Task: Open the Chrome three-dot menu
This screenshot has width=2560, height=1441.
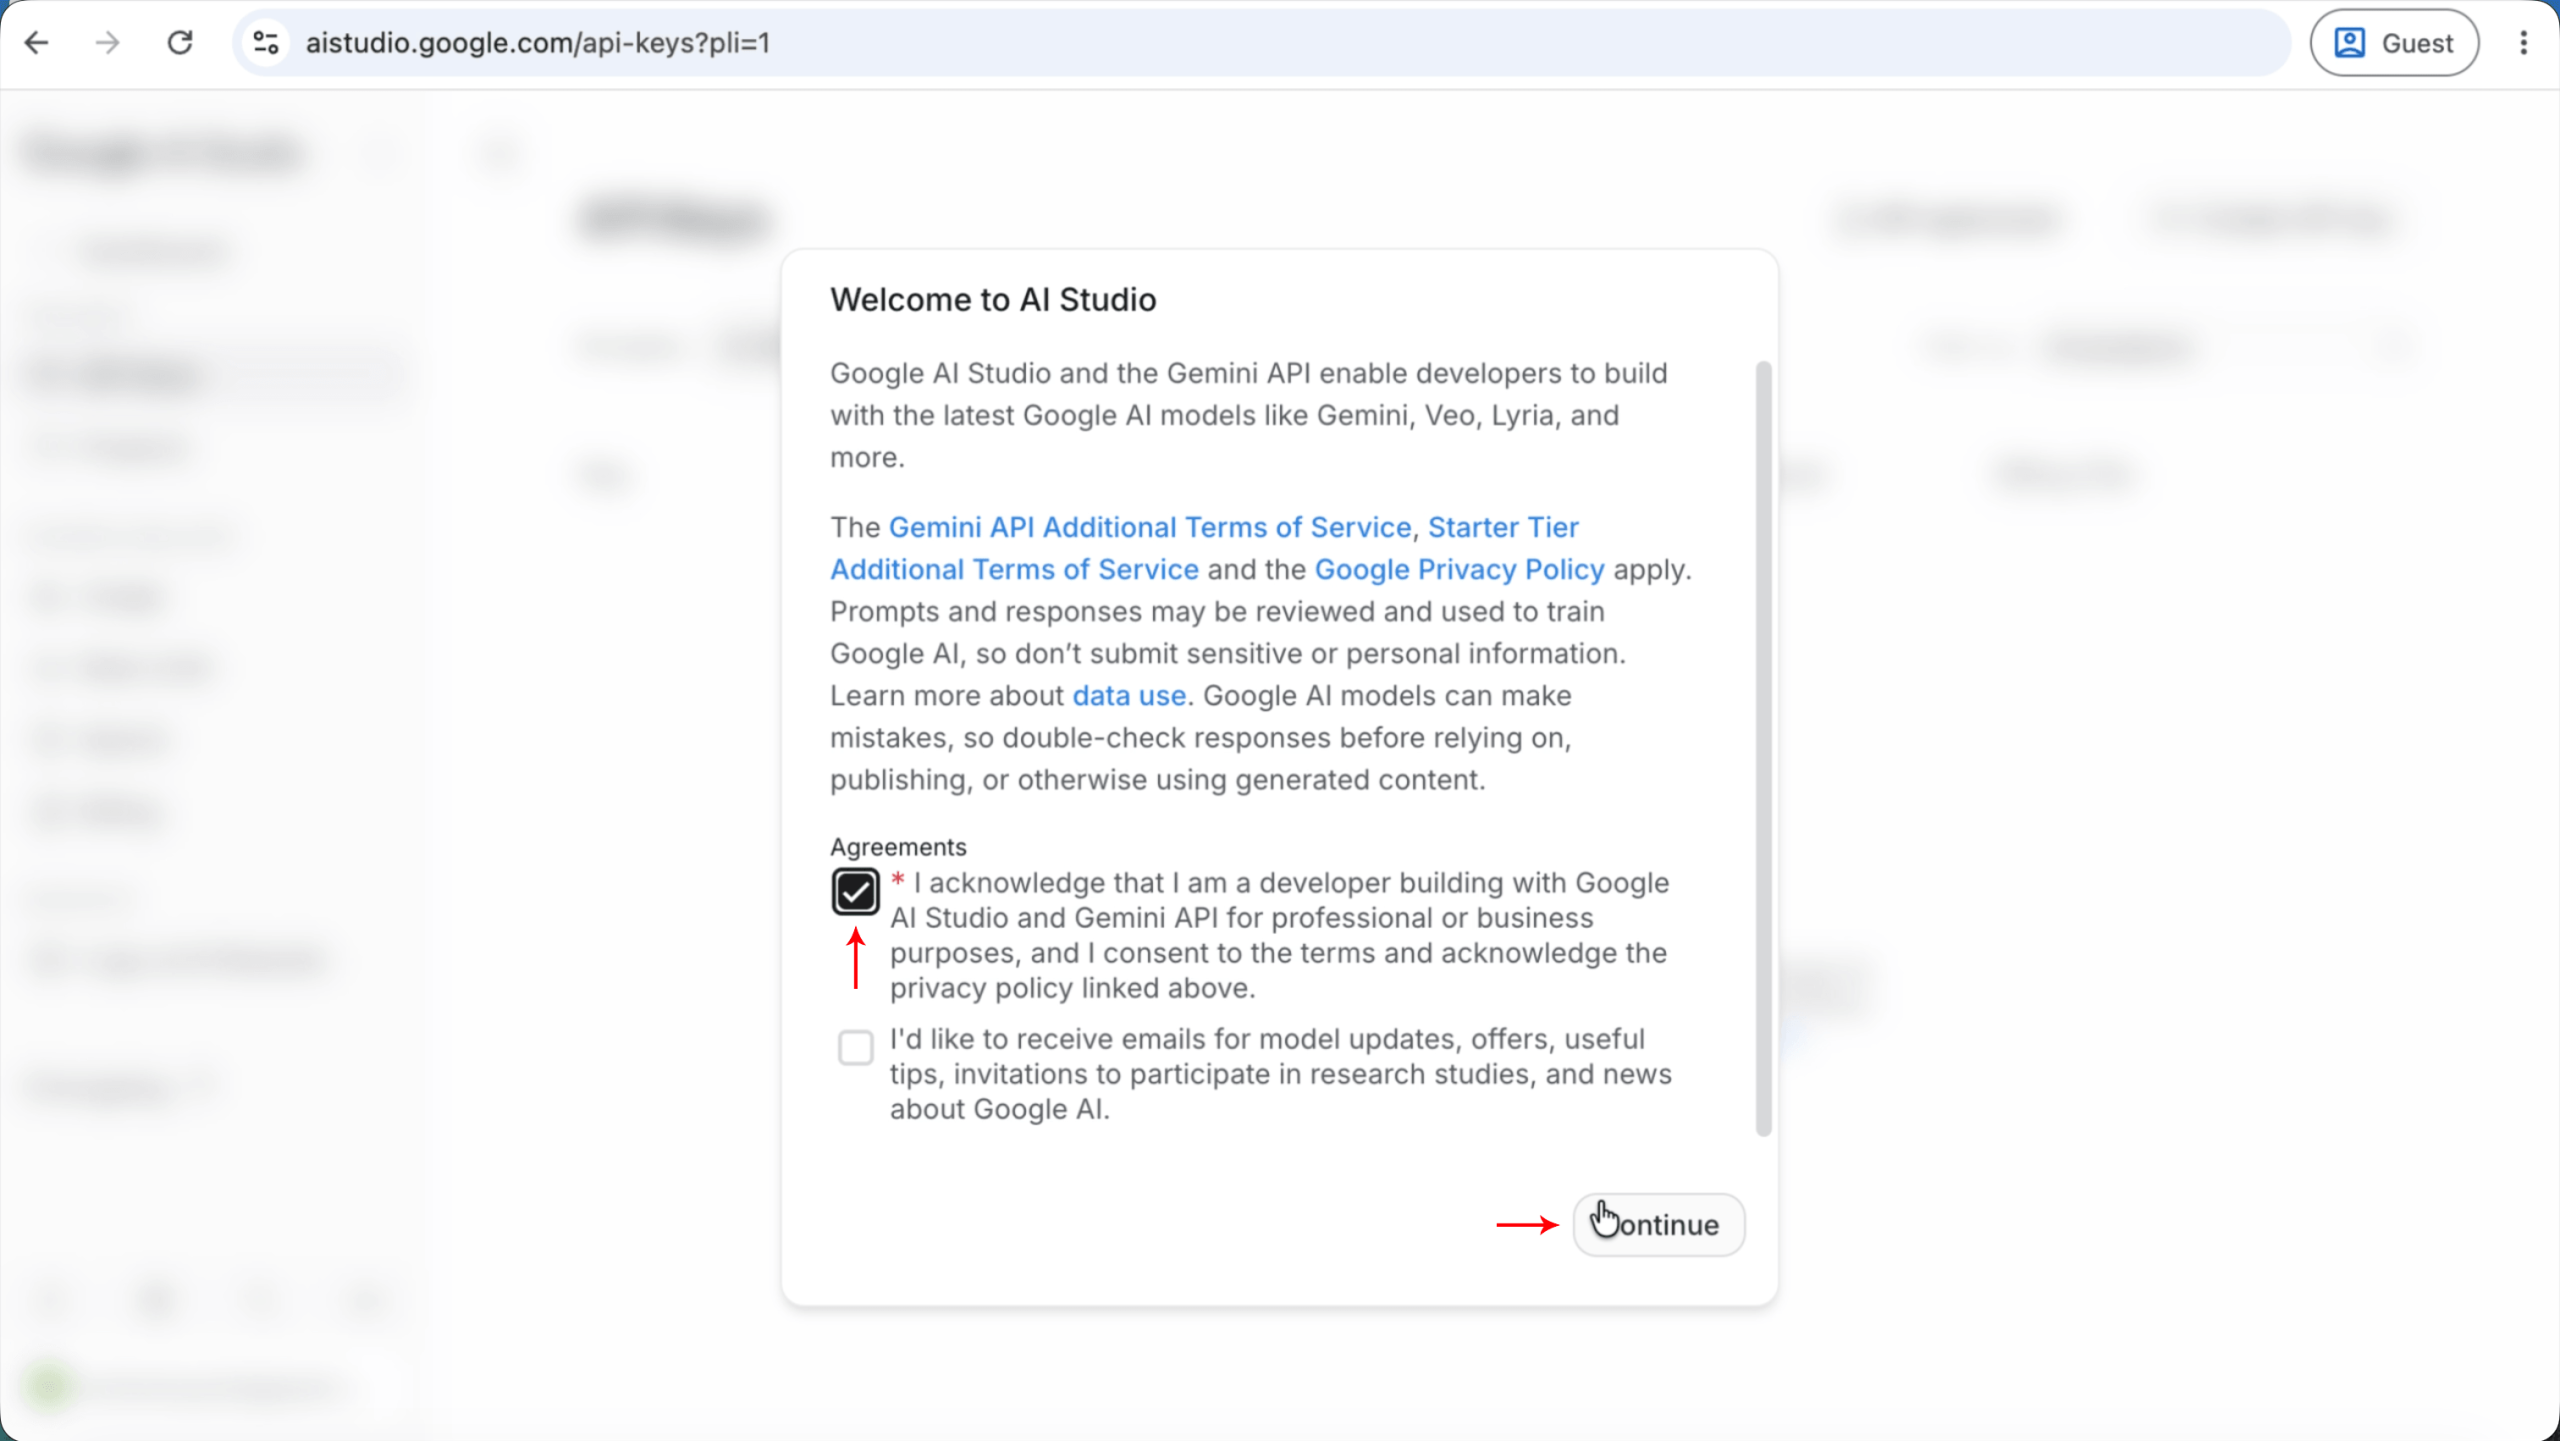Action: [2524, 43]
